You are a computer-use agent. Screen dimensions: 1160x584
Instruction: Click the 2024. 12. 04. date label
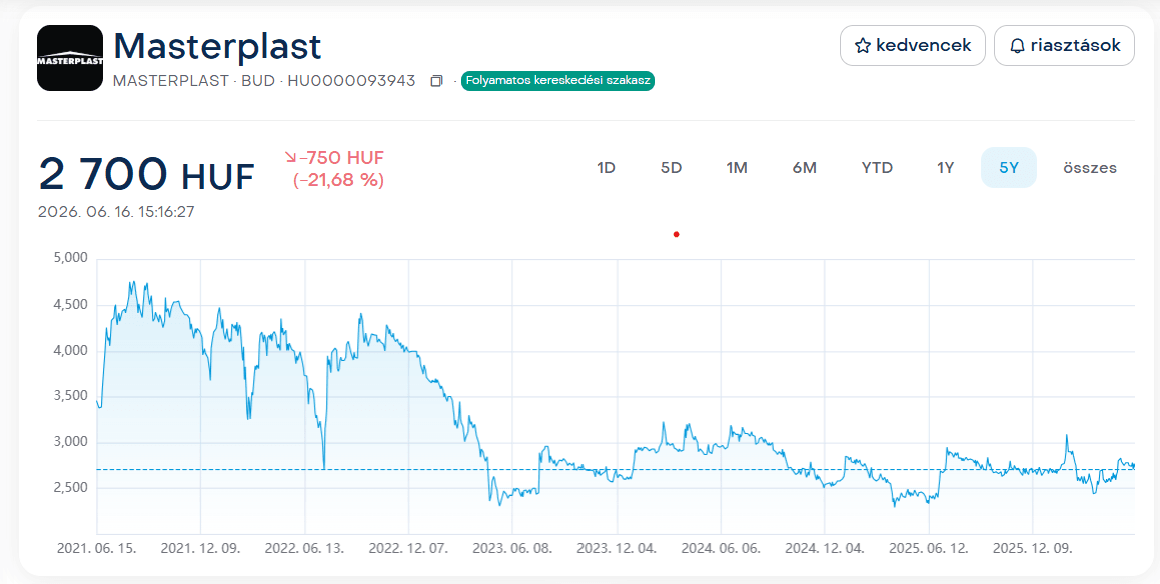tap(824, 549)
